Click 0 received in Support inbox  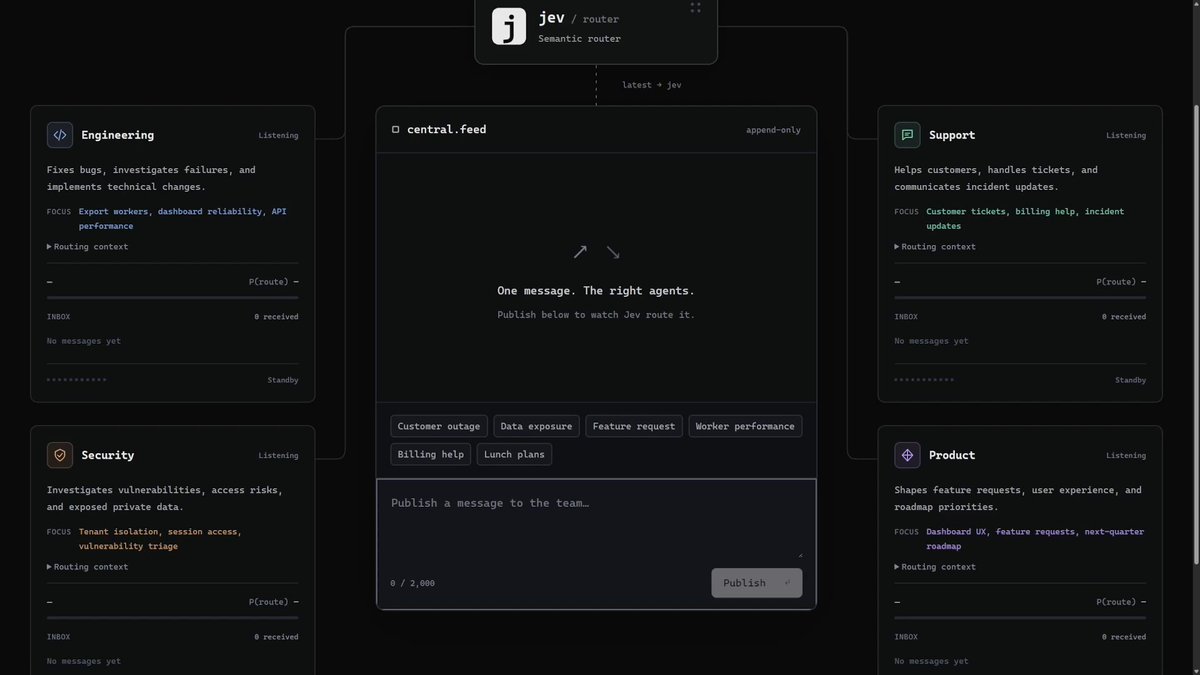(x=1124, y=317)
